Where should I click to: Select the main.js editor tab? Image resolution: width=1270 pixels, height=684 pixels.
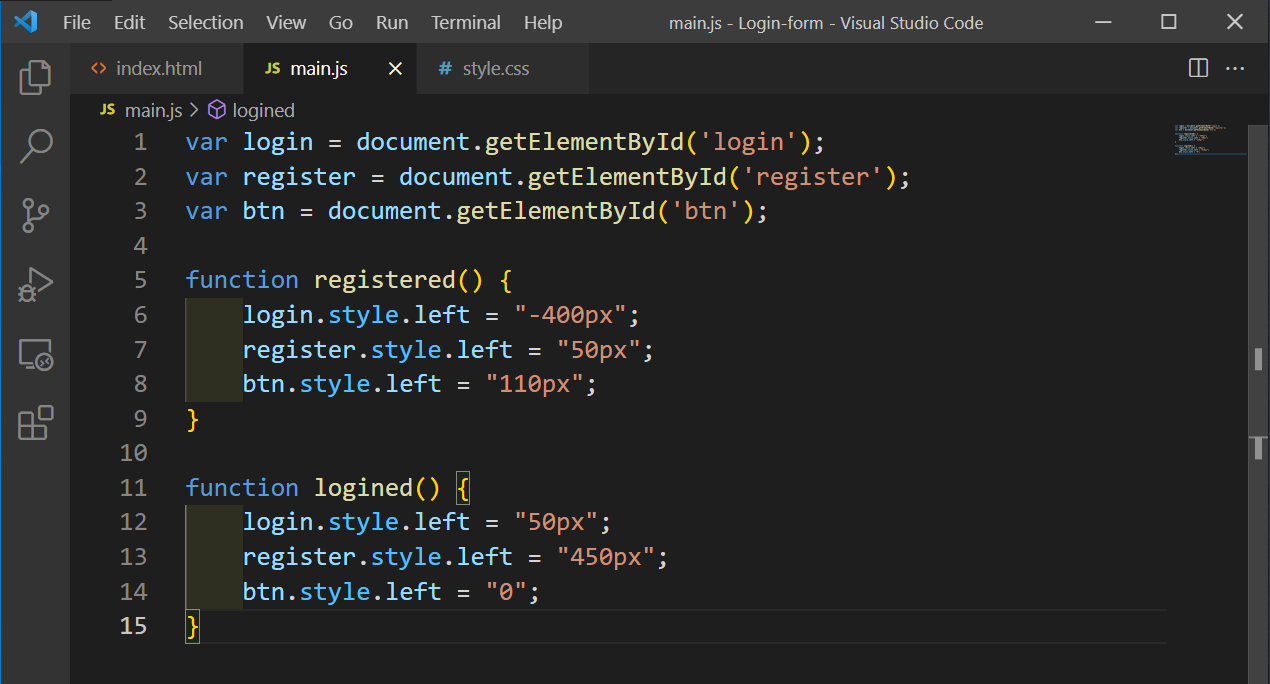tap(329, 69)
